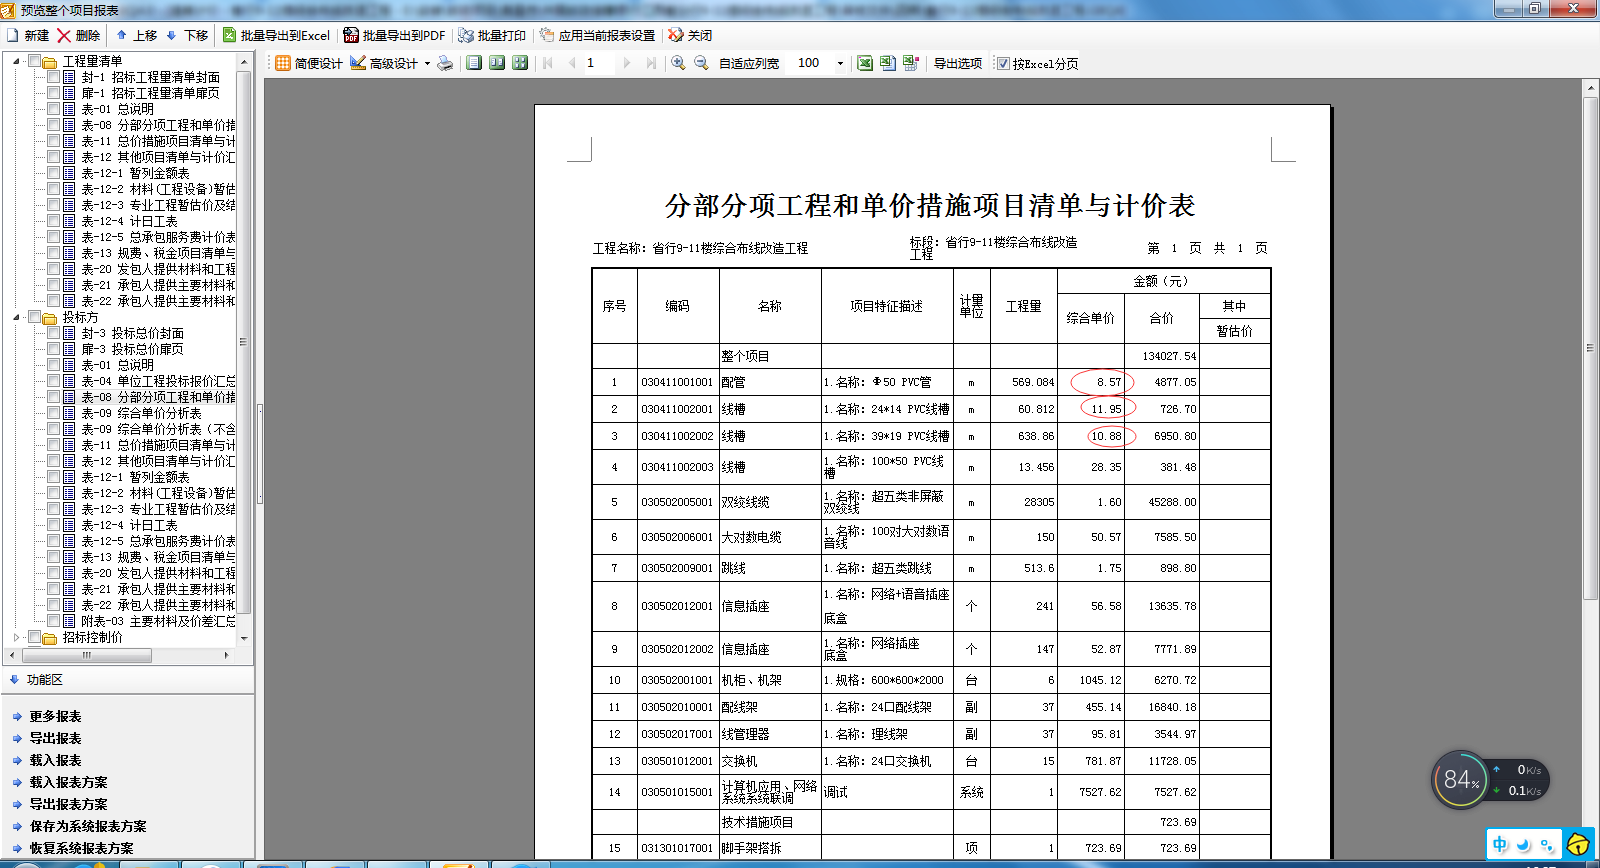The width and height of the screenshot is (1600, 868).
Task: Open the dropdown arrow beside 高级设计
Action: [x=427, y=63]
